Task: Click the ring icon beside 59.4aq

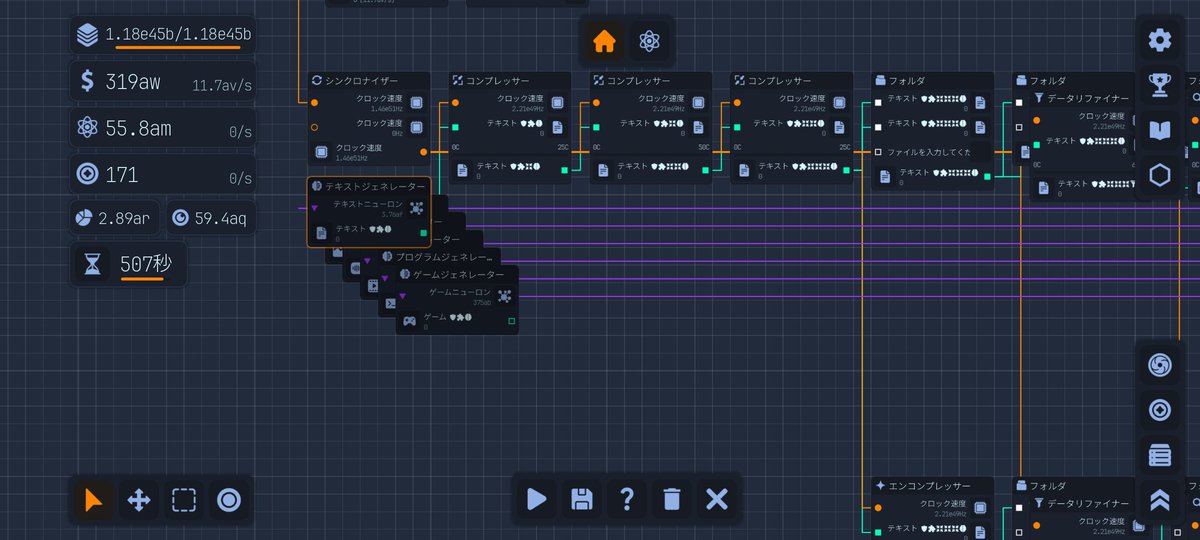Action: click(x=181, y=217)
